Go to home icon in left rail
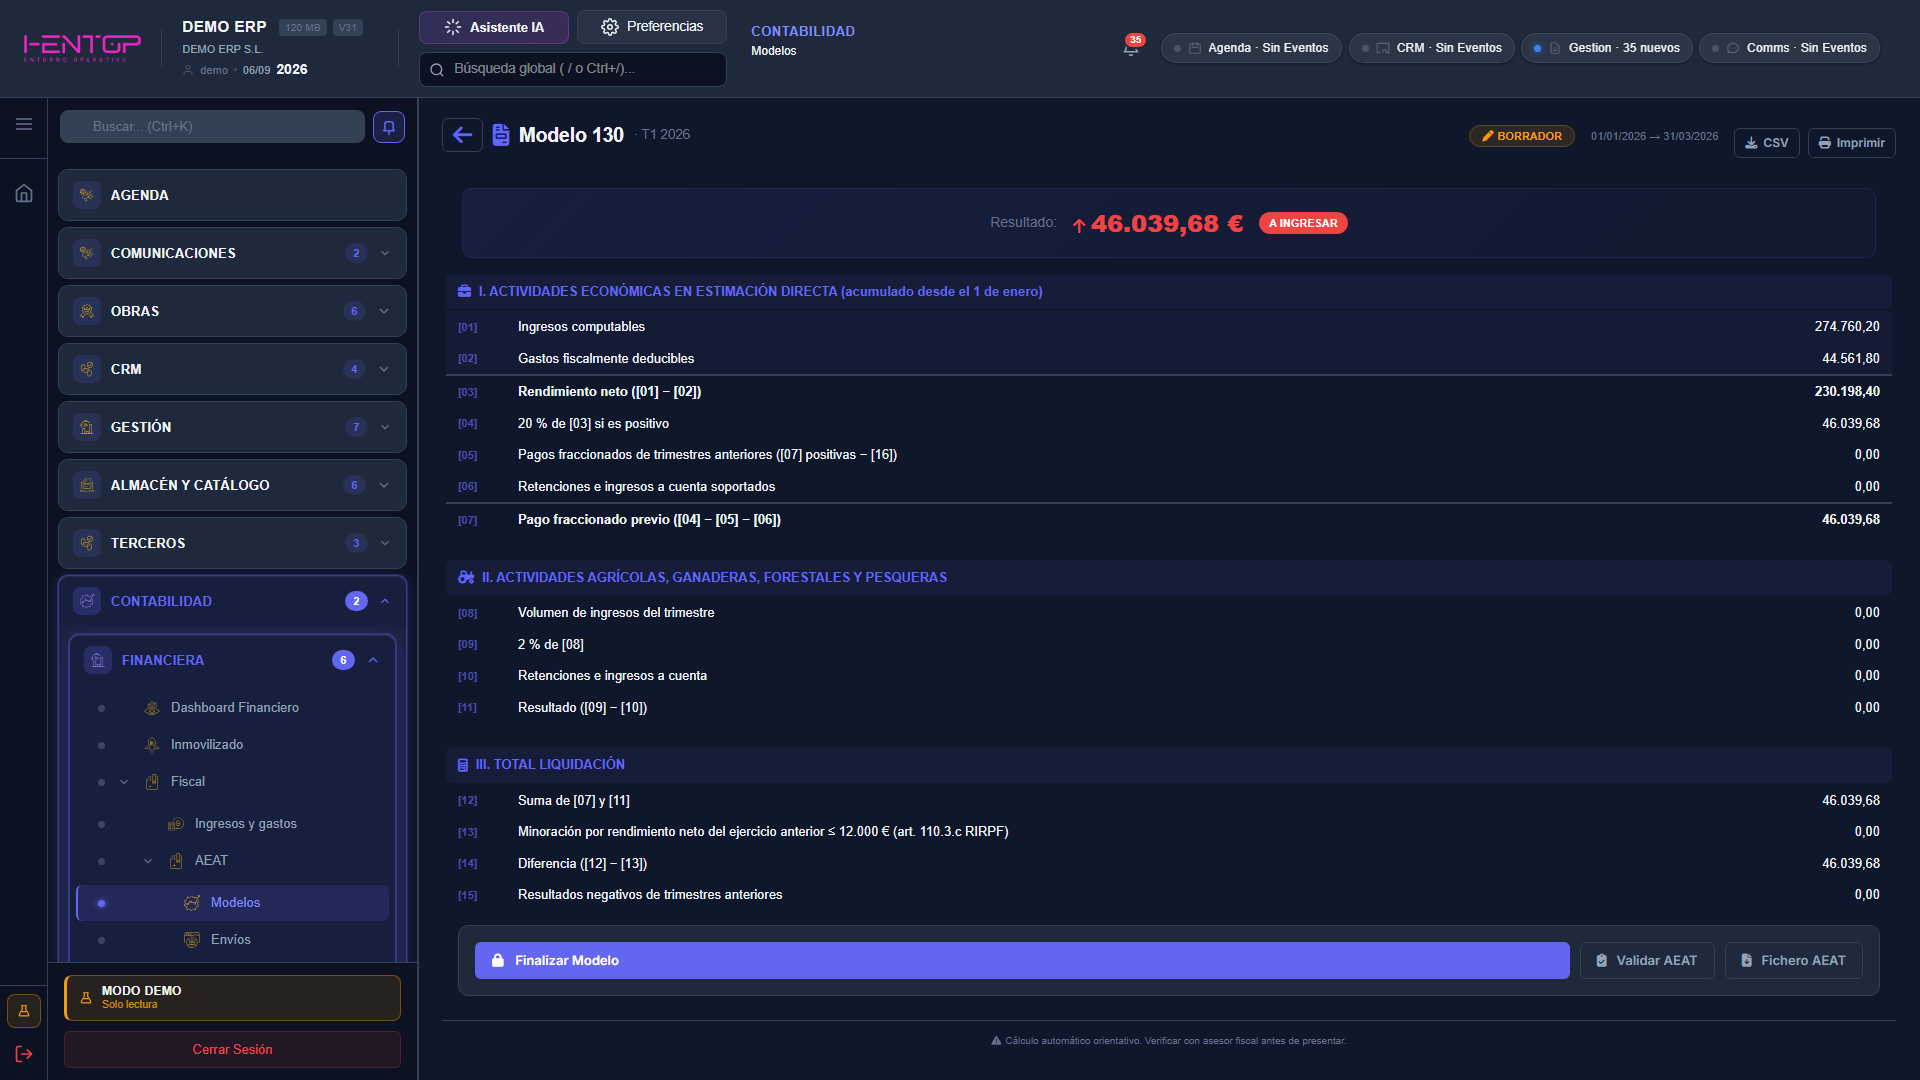 point(24,193)
